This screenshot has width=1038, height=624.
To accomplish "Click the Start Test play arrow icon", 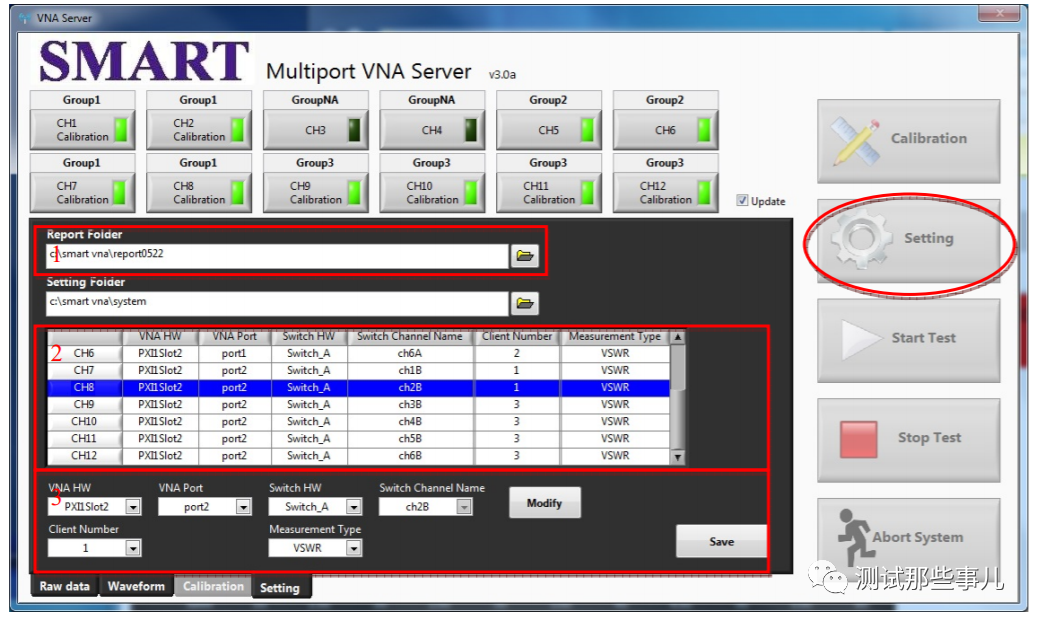I will tap(861, 339).
